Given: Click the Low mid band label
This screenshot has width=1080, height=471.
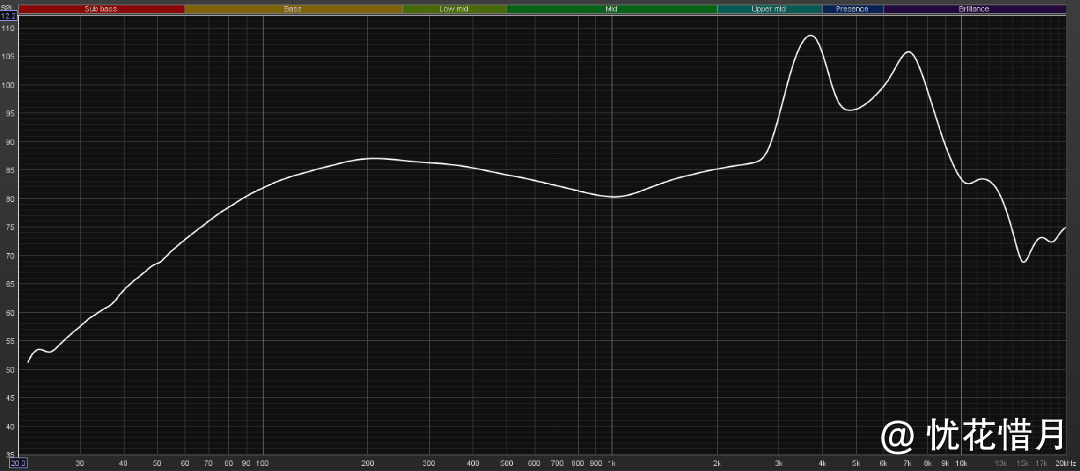Looking at the screenshot, I should pyautogui.click(x=454, y=8).
